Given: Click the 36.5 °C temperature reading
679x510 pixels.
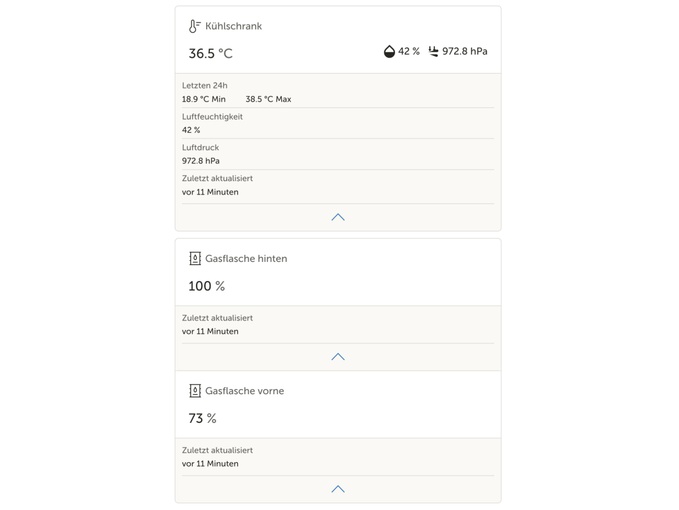Looking at the screenshot, I should click(x=210, y=54).
